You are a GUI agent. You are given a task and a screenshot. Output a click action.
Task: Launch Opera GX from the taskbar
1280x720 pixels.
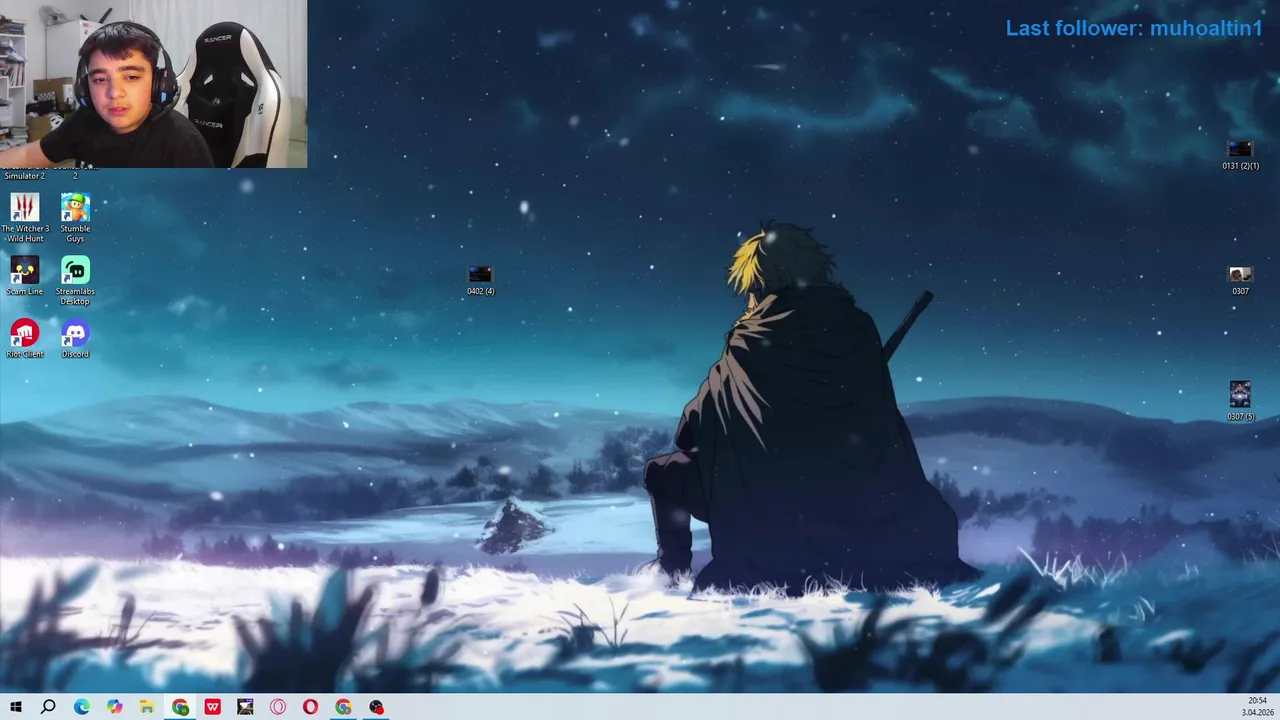tap(278, 707)
